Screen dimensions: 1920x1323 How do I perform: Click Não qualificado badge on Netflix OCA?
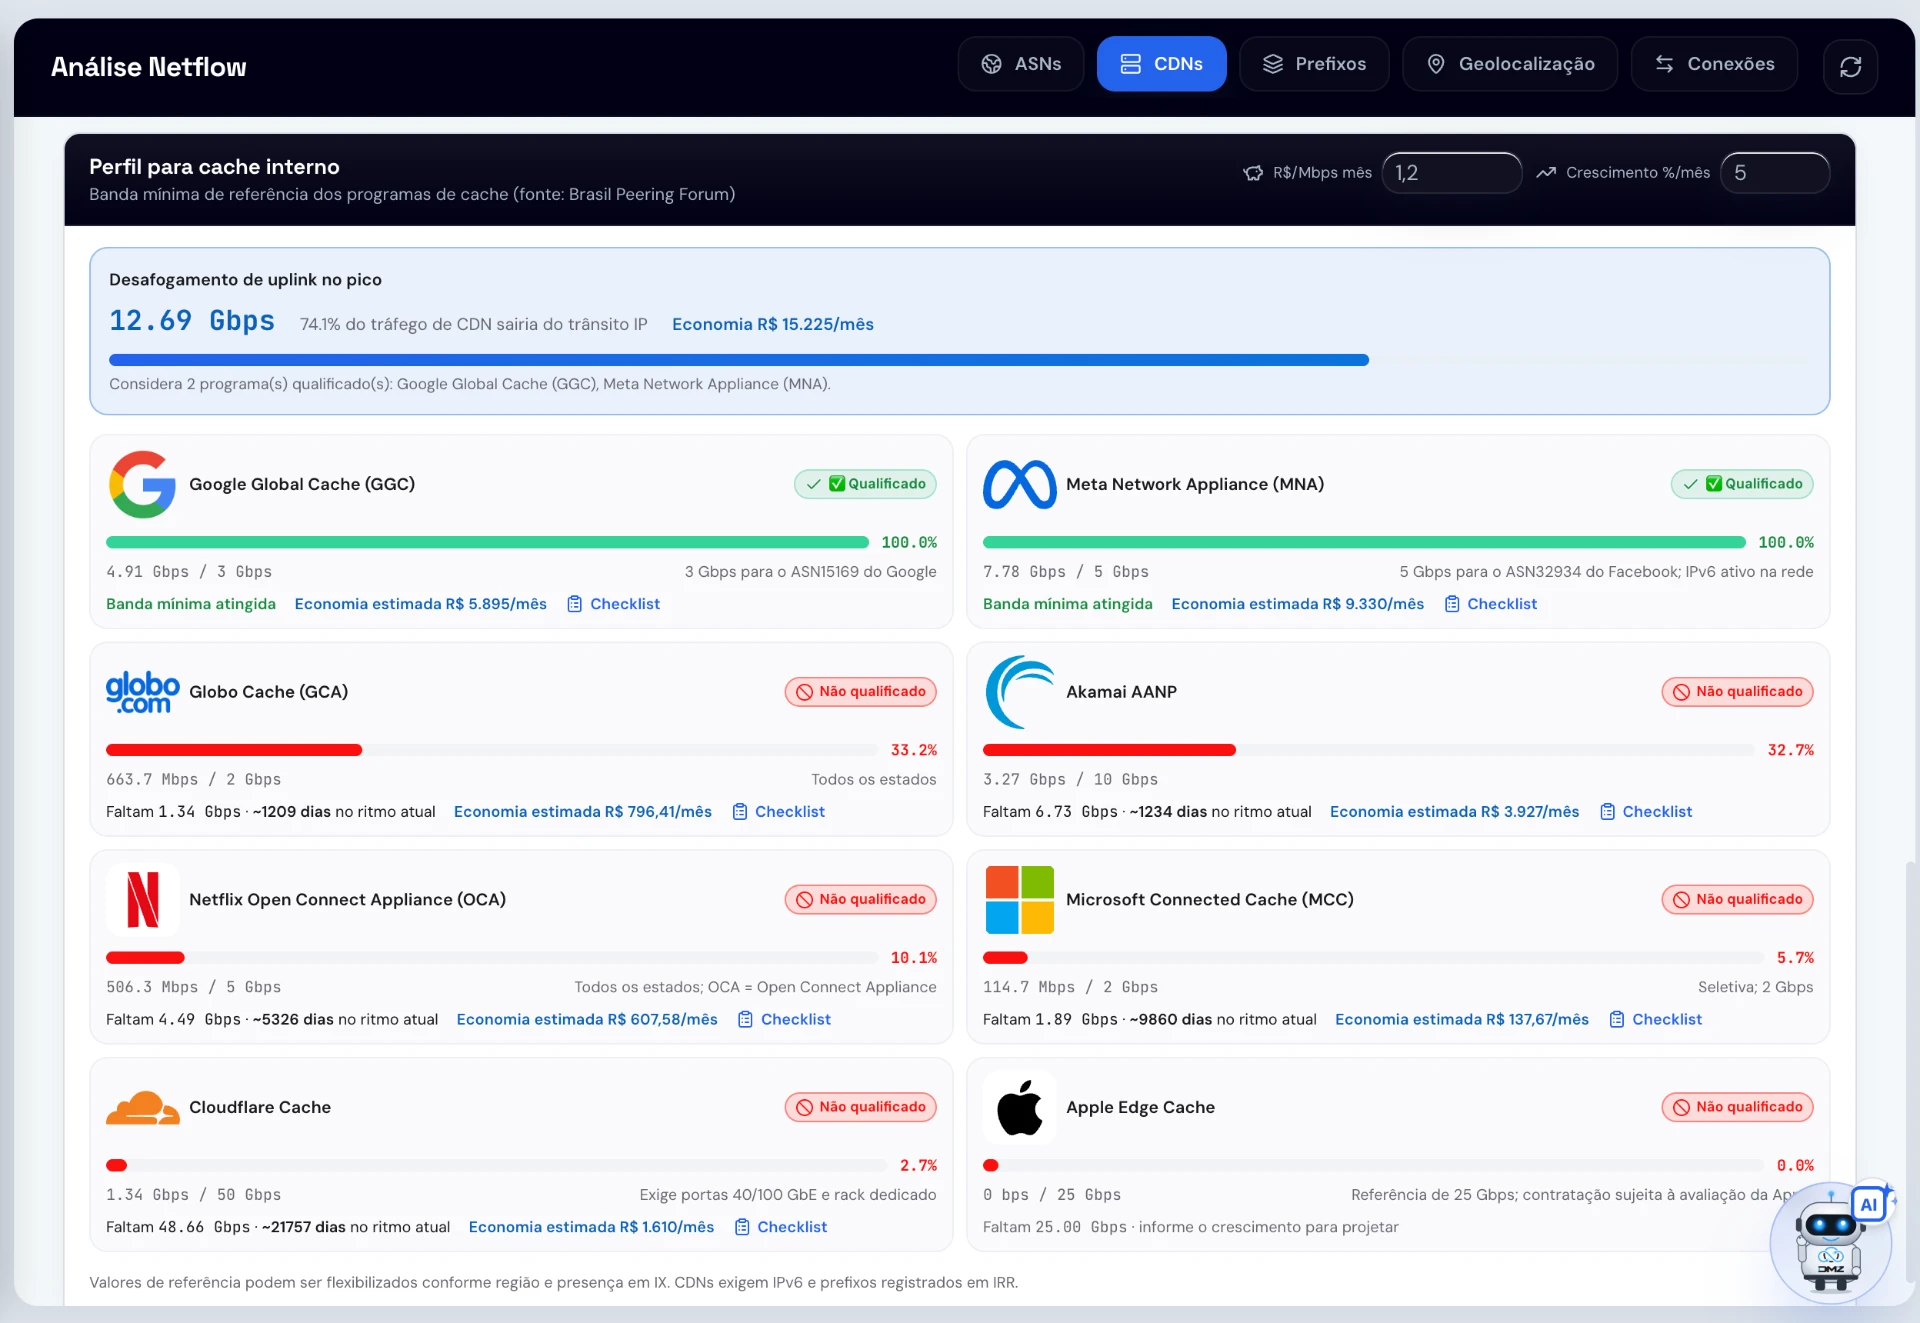(861, 900)
